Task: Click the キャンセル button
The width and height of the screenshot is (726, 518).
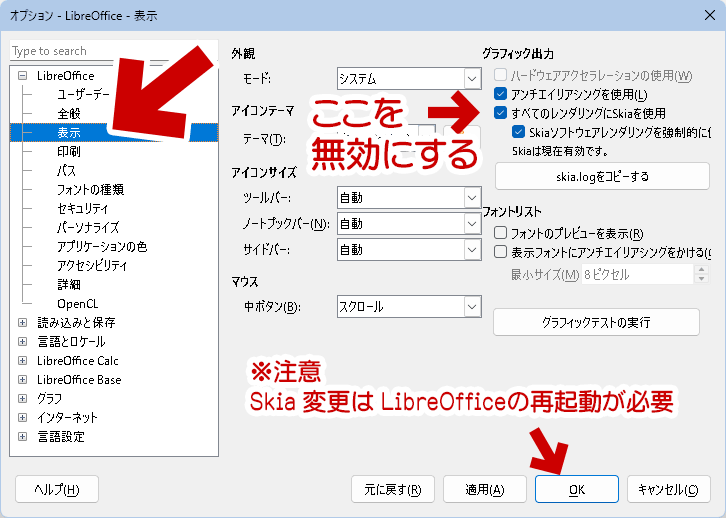Action: pos(669,489)
